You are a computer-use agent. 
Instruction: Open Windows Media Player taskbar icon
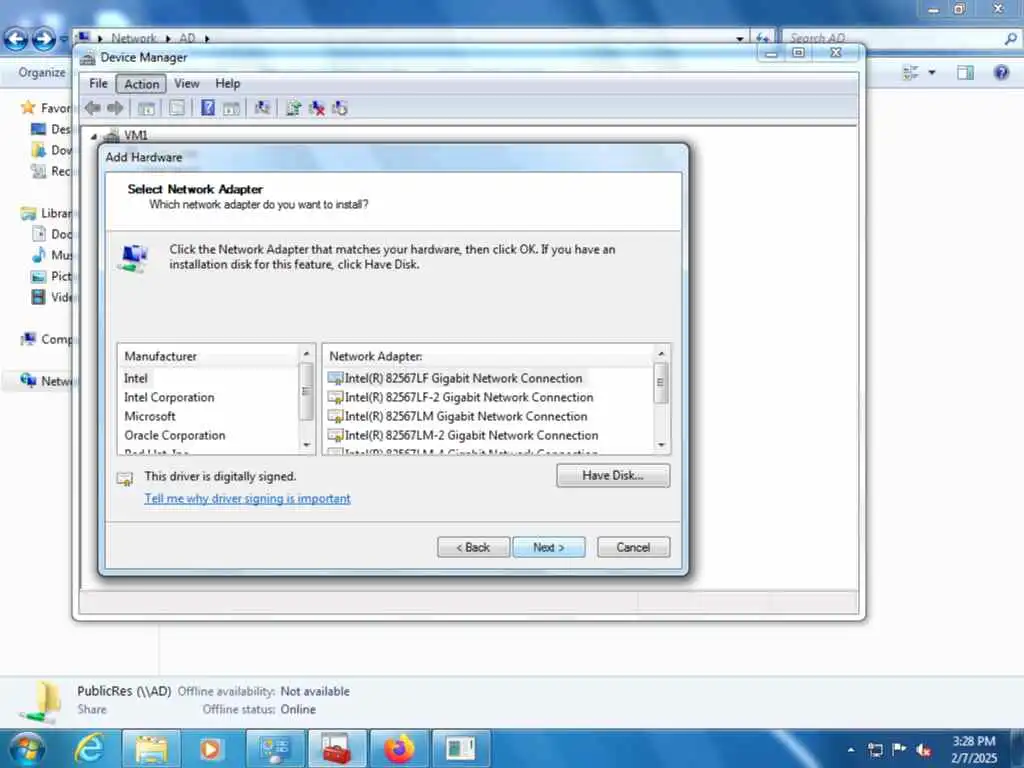[x=210, y=748]
